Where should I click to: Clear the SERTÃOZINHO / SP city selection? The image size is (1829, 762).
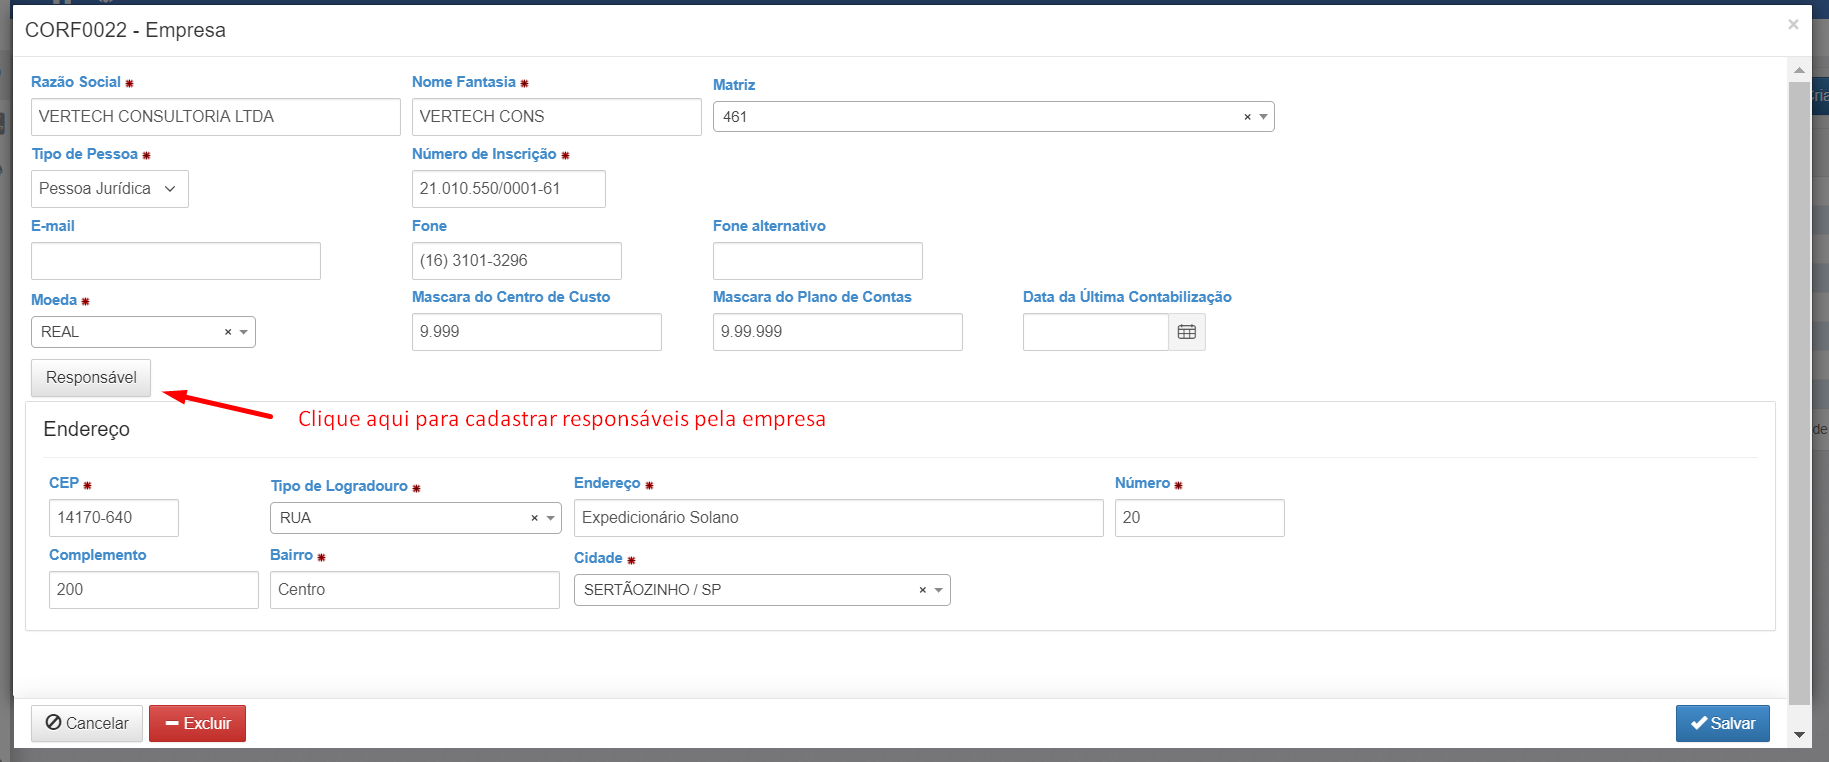pos(922,590)
